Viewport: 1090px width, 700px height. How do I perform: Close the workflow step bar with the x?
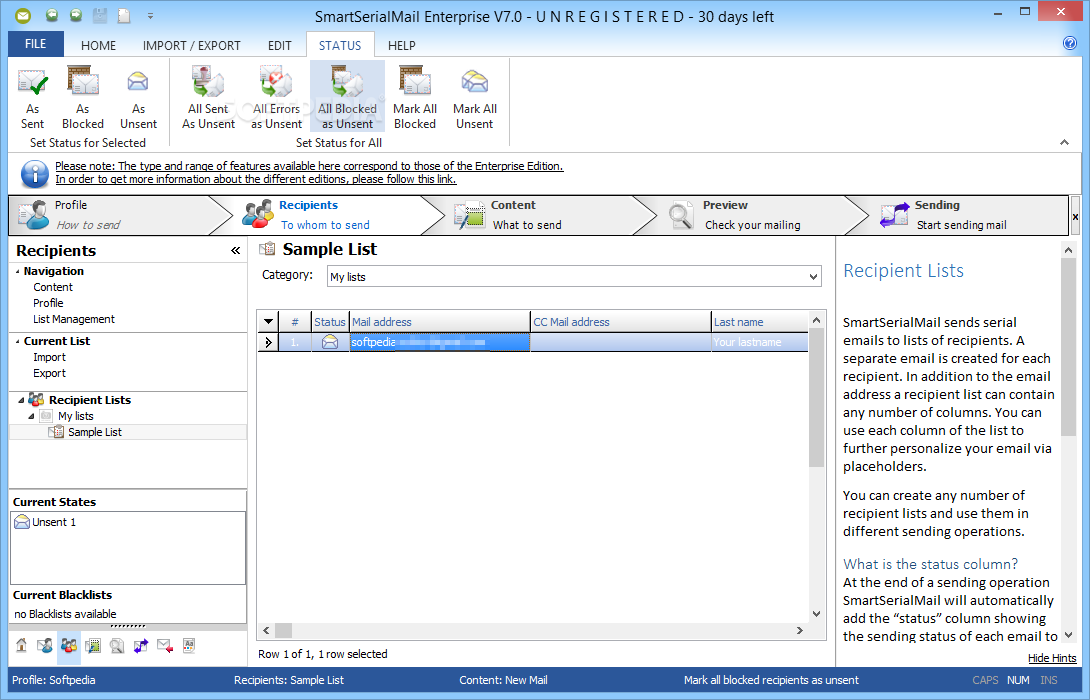point(1075,217)
